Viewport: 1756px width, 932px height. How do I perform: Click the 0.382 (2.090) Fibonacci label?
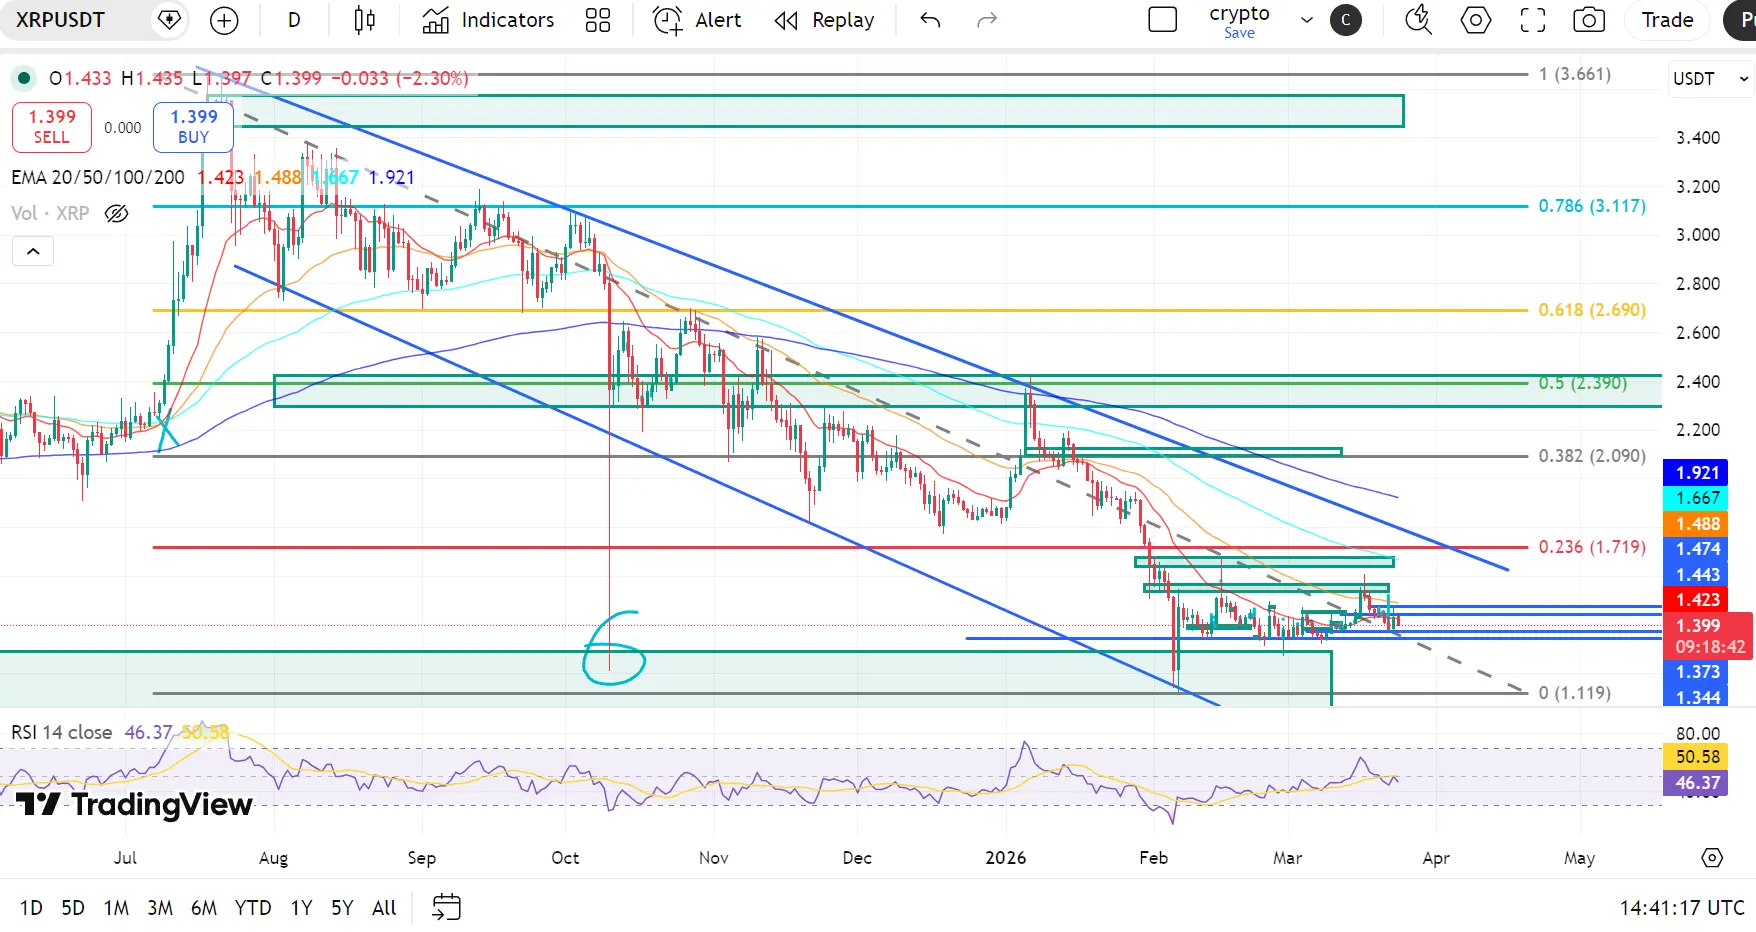click(x=1592, y=456)
